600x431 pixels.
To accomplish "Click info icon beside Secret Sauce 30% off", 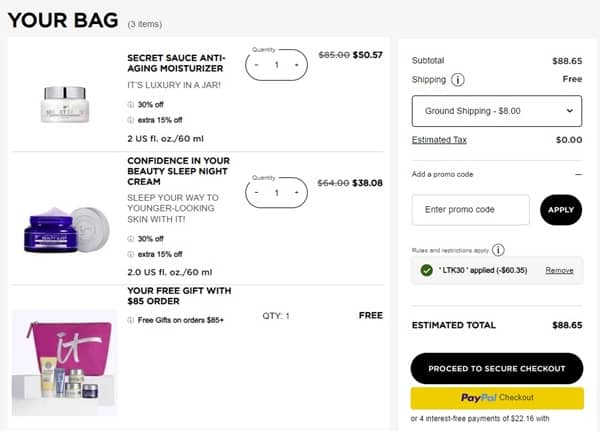I will [131, 104].
